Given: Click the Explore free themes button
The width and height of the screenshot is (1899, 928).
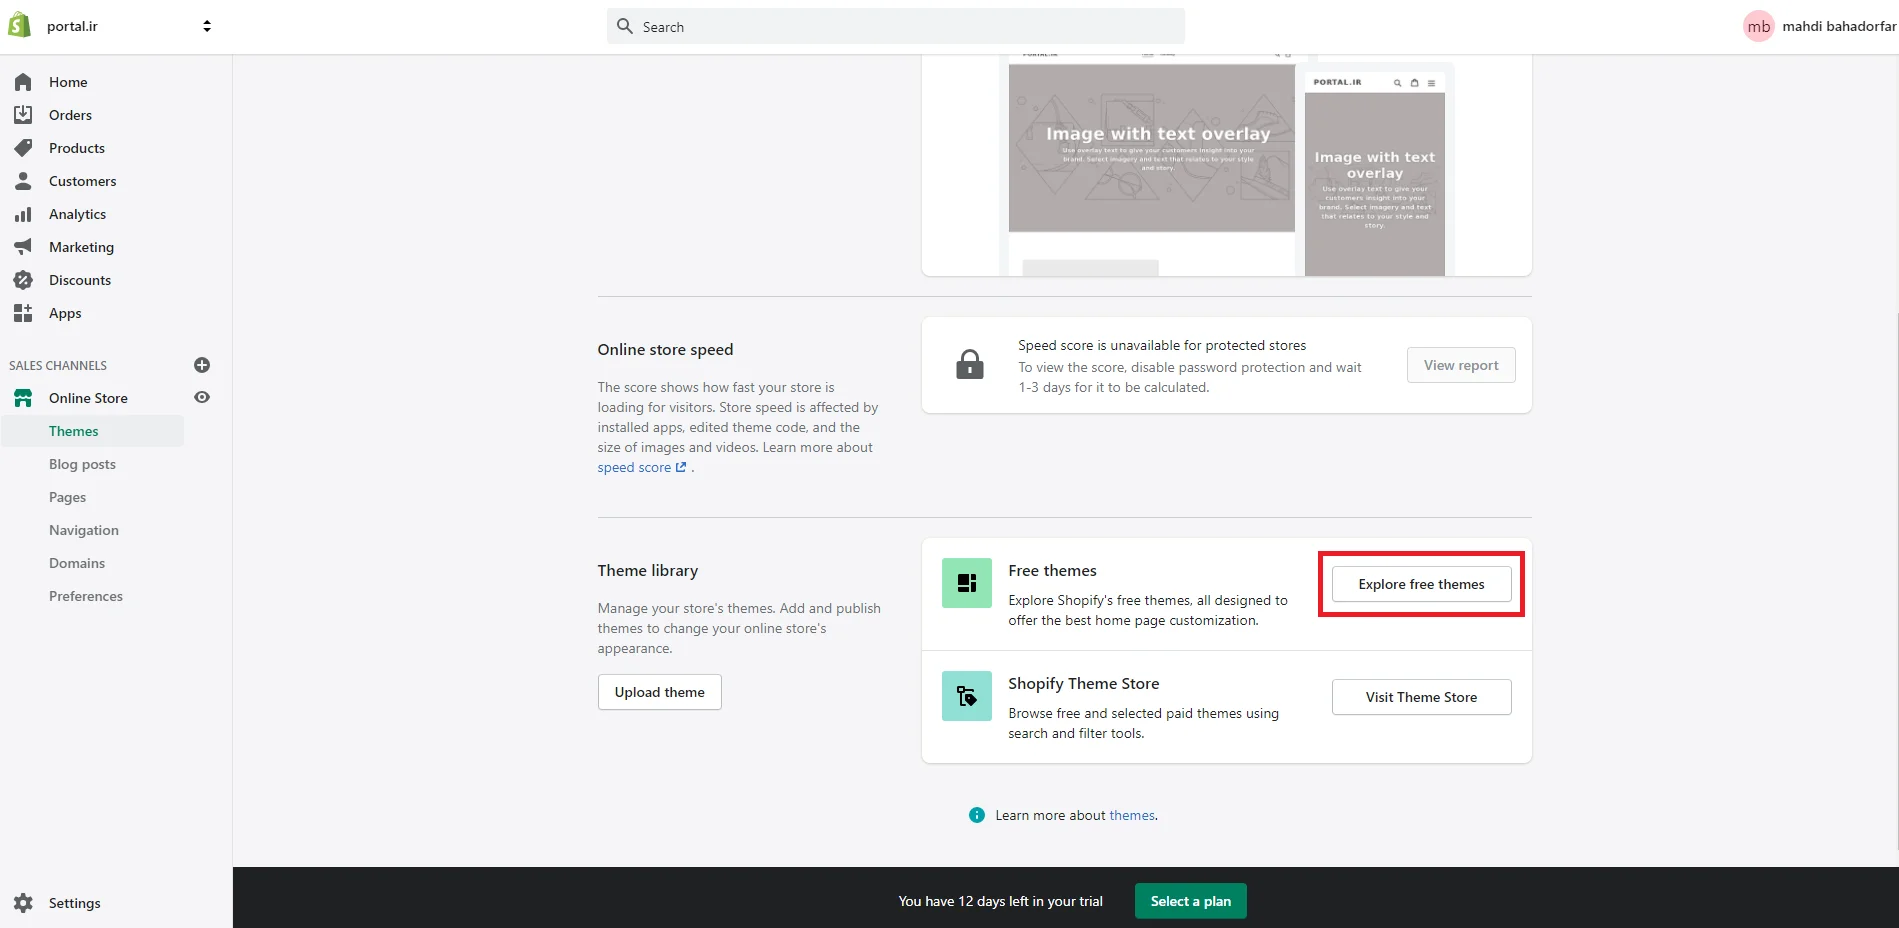Looking at the screenshot, I should click(1421, 584).
